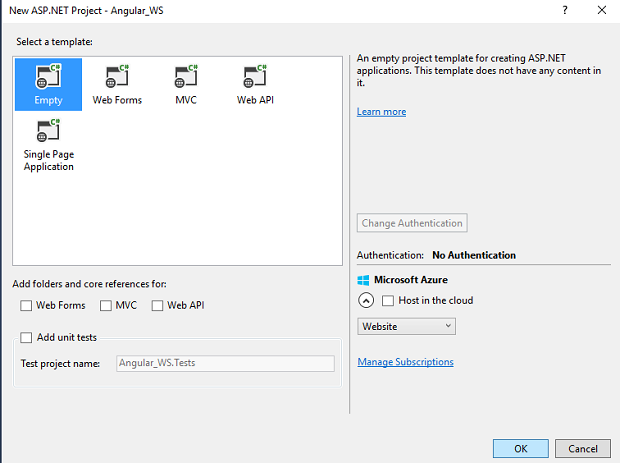Confirm with the OK button

click(x=520, y=449)
